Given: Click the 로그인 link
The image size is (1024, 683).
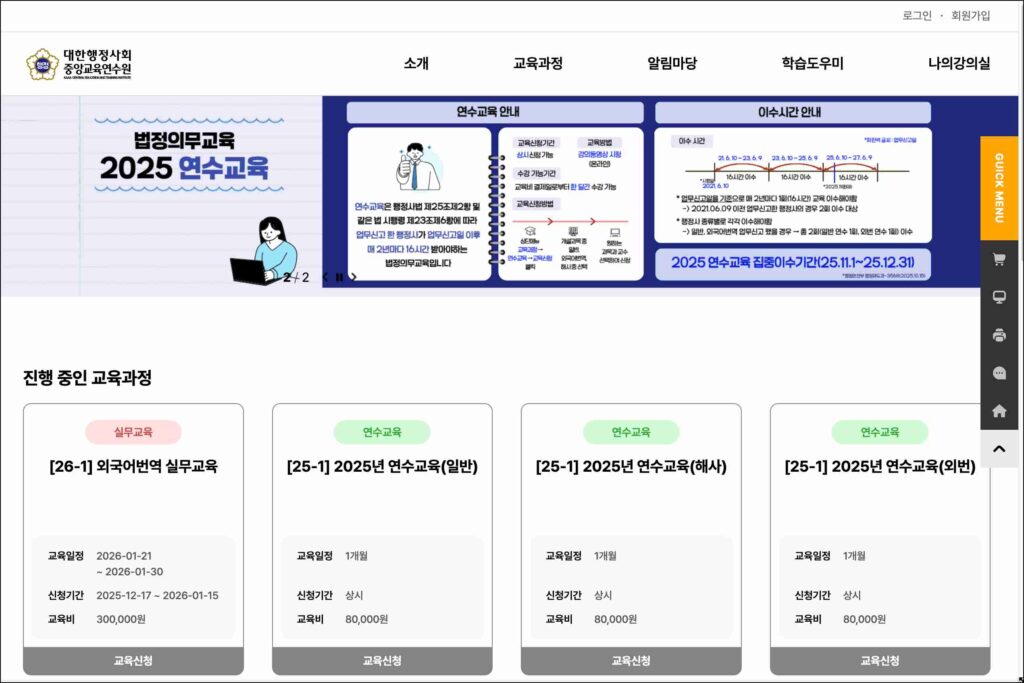Looking at the screenshot, I should [x=916, y=15].
